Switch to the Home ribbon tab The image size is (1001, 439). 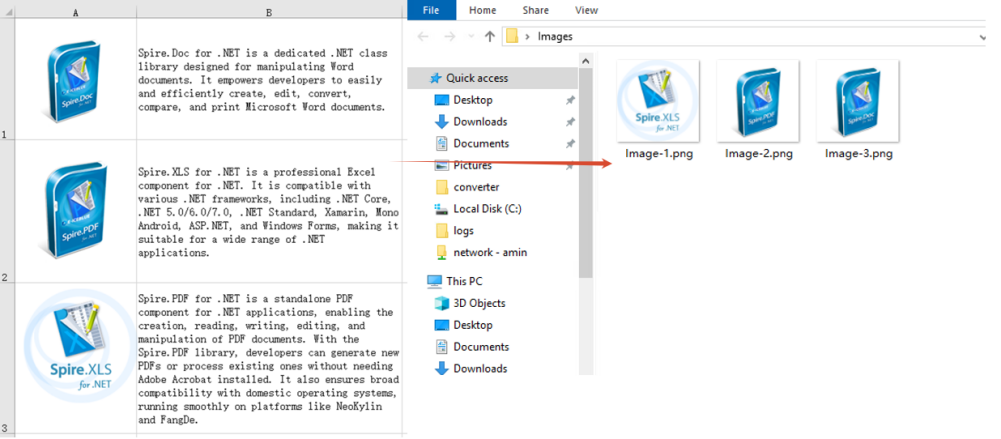point(482,10)
